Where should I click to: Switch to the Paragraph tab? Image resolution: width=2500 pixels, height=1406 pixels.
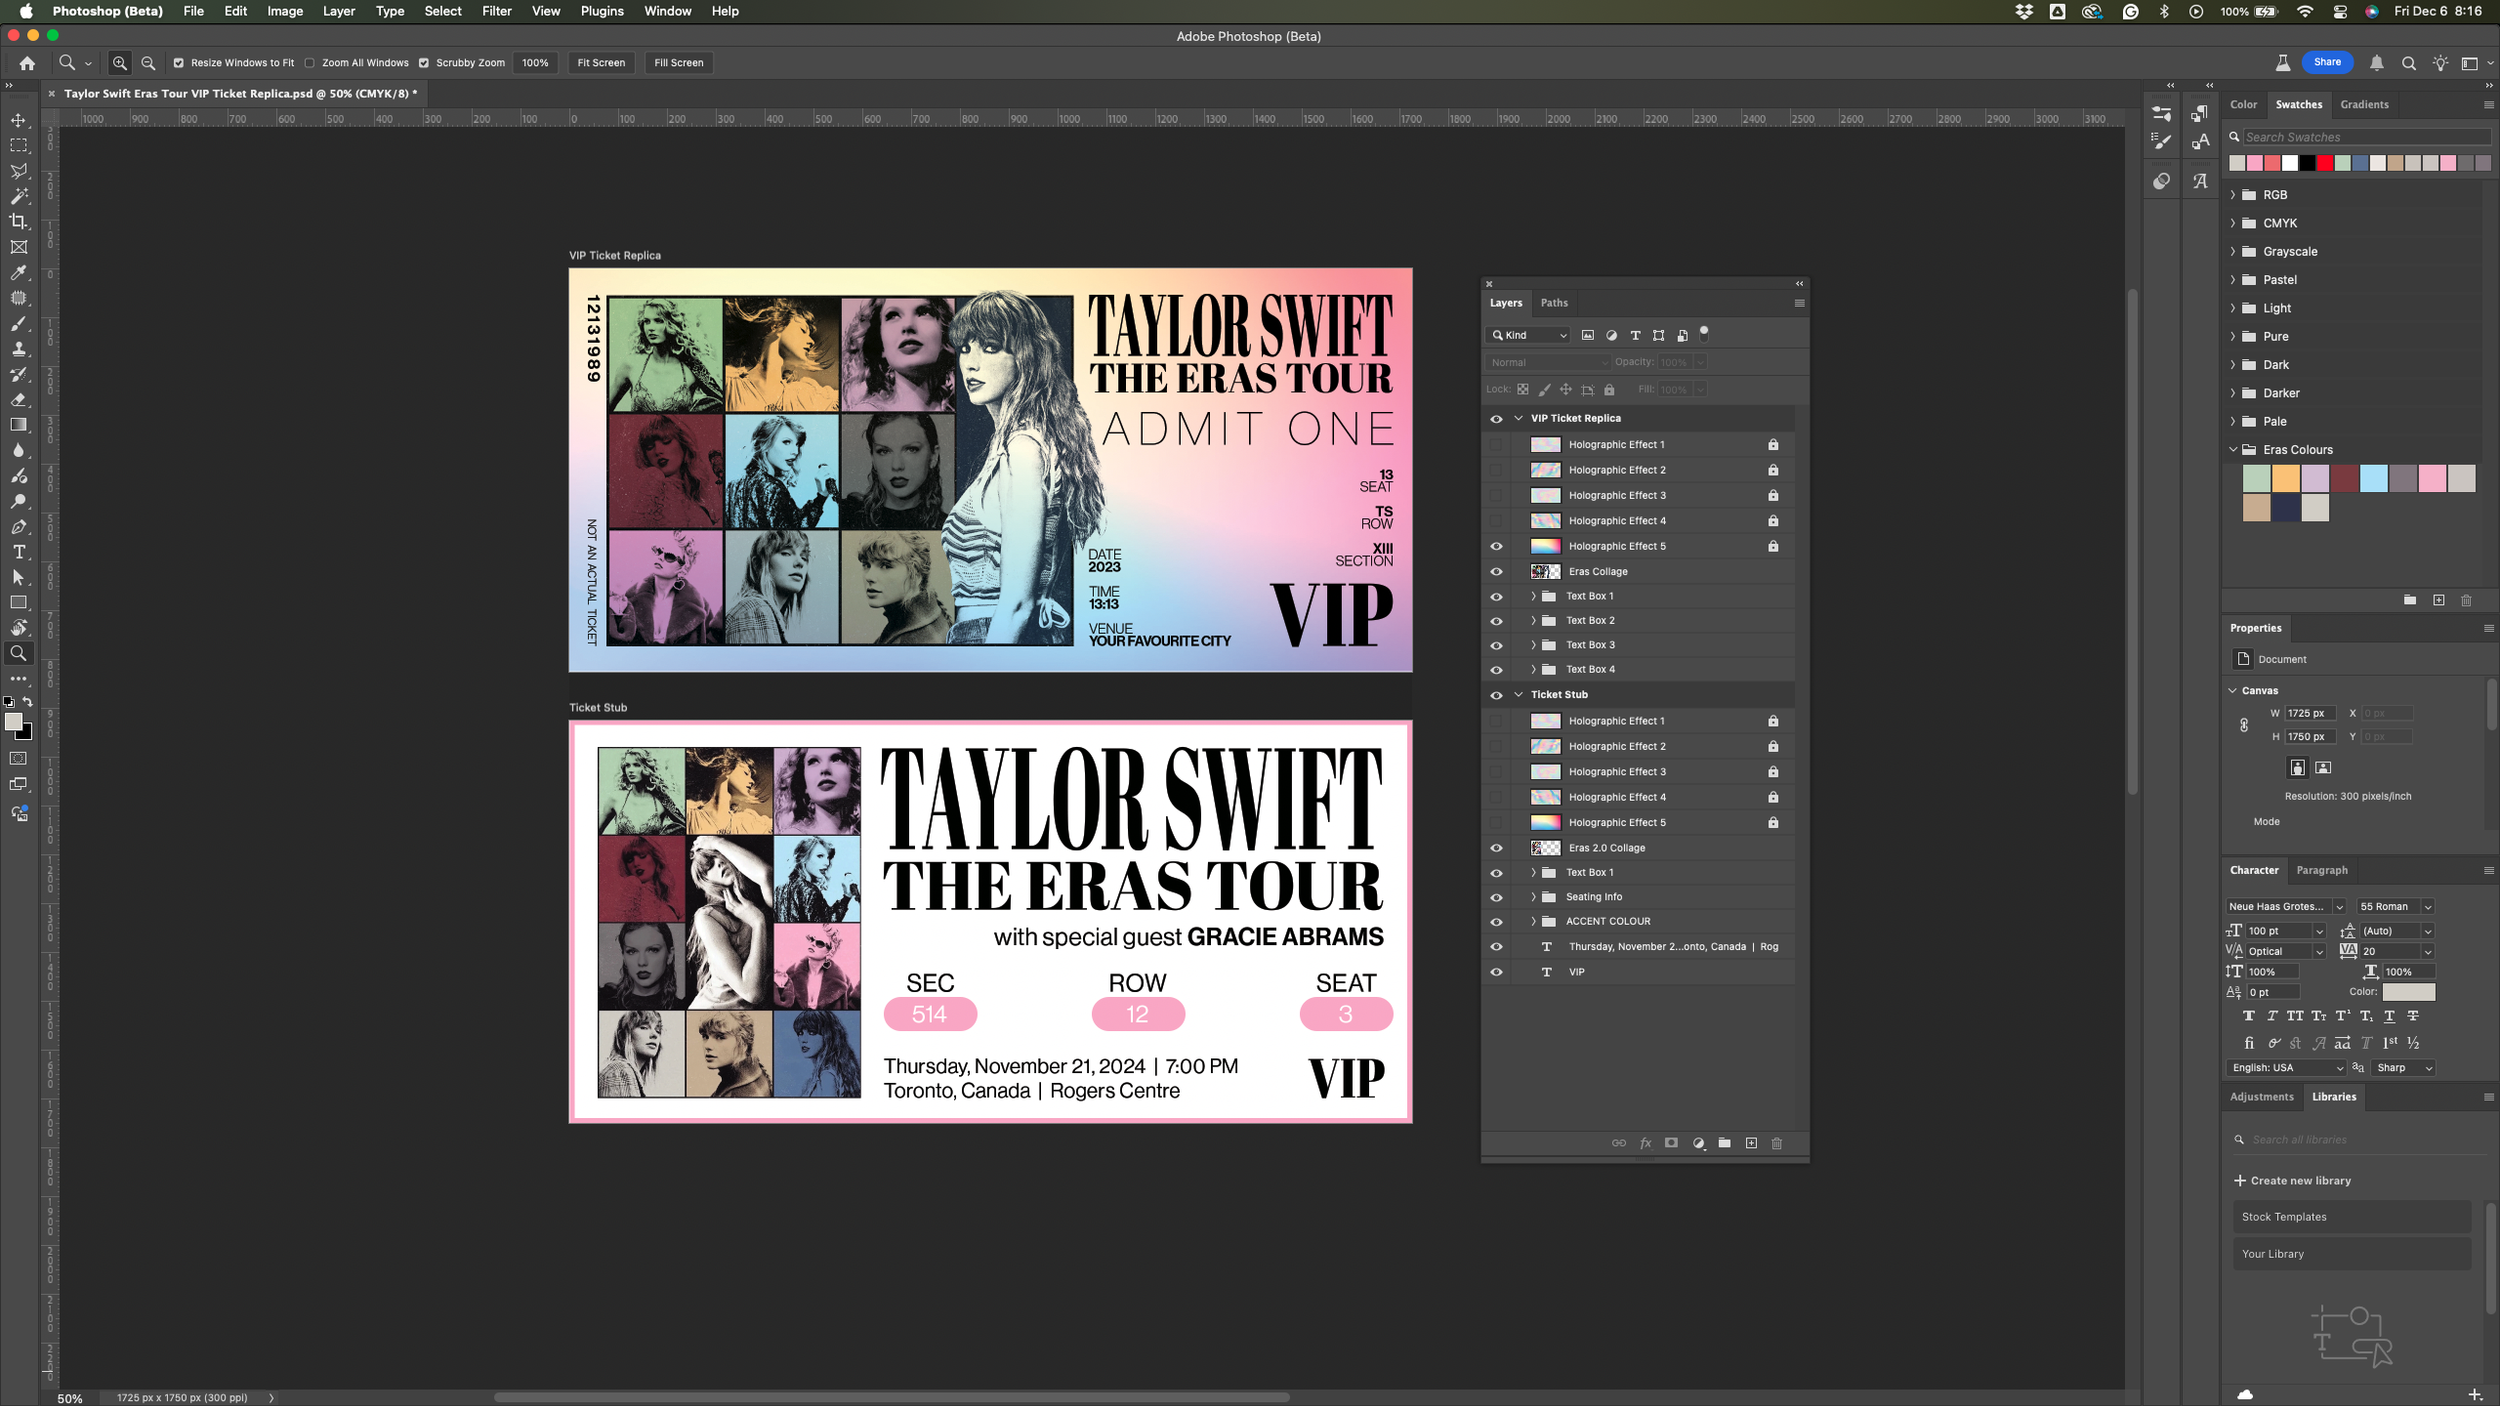pyautogui.click(x=2322, y=871)
